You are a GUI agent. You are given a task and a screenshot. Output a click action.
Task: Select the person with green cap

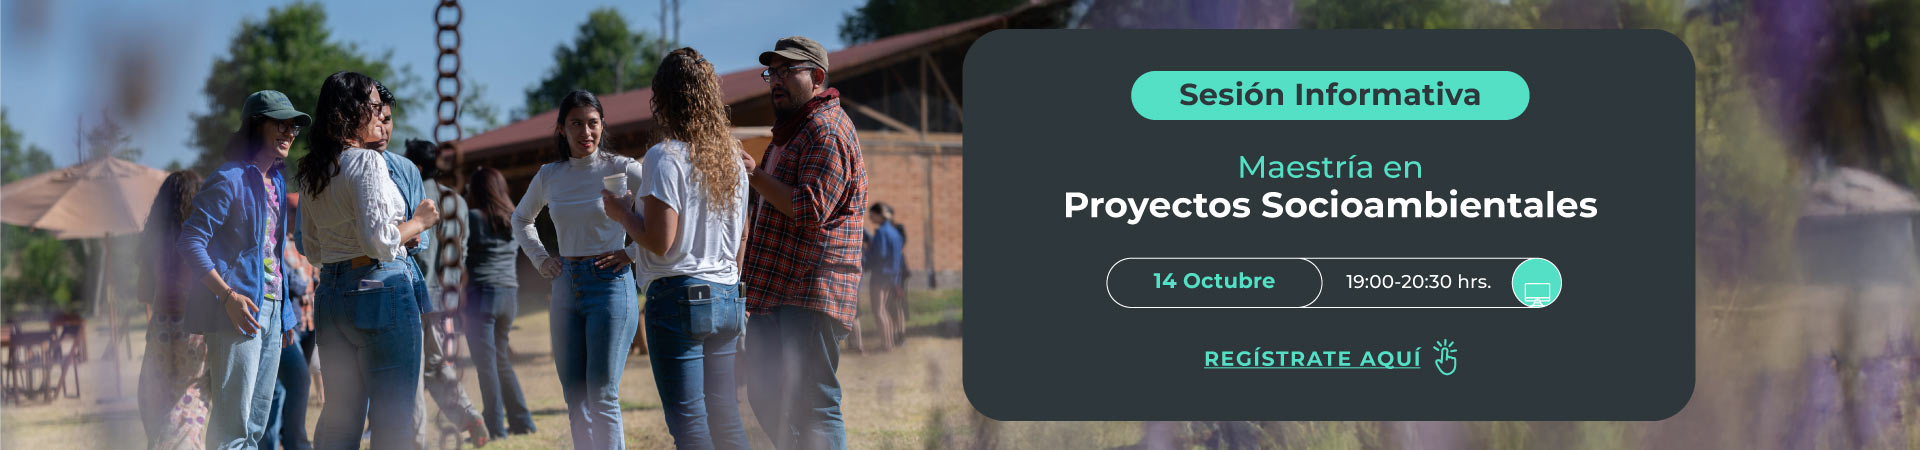[242, 270]
